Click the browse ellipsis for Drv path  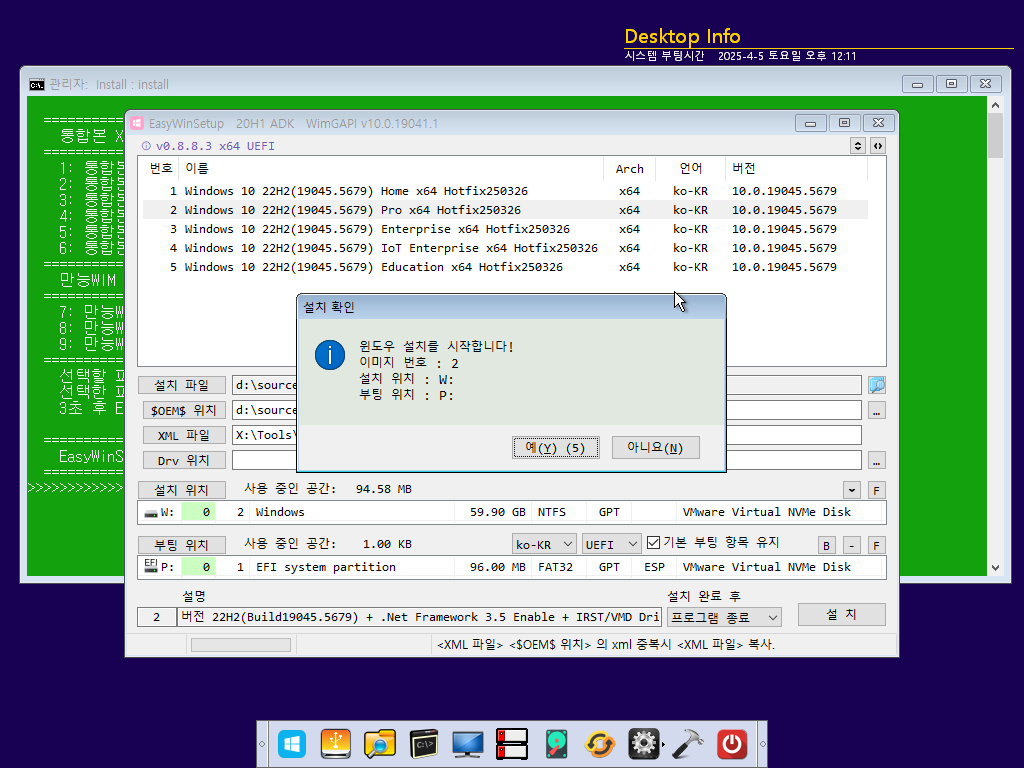click(x=876, y=460)
